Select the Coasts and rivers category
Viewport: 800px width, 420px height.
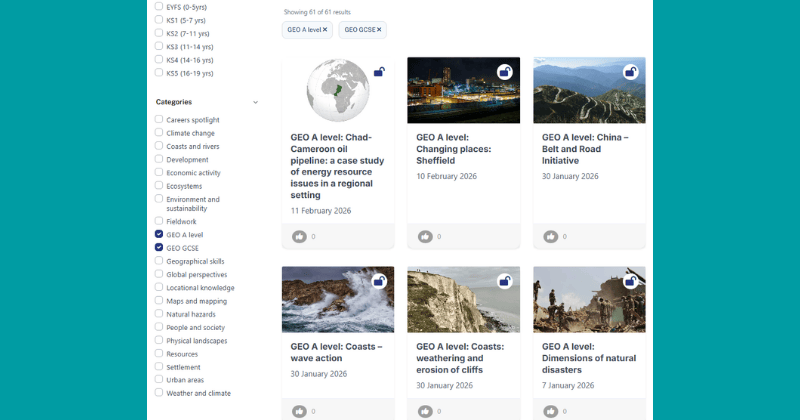(x=159, y=145)
